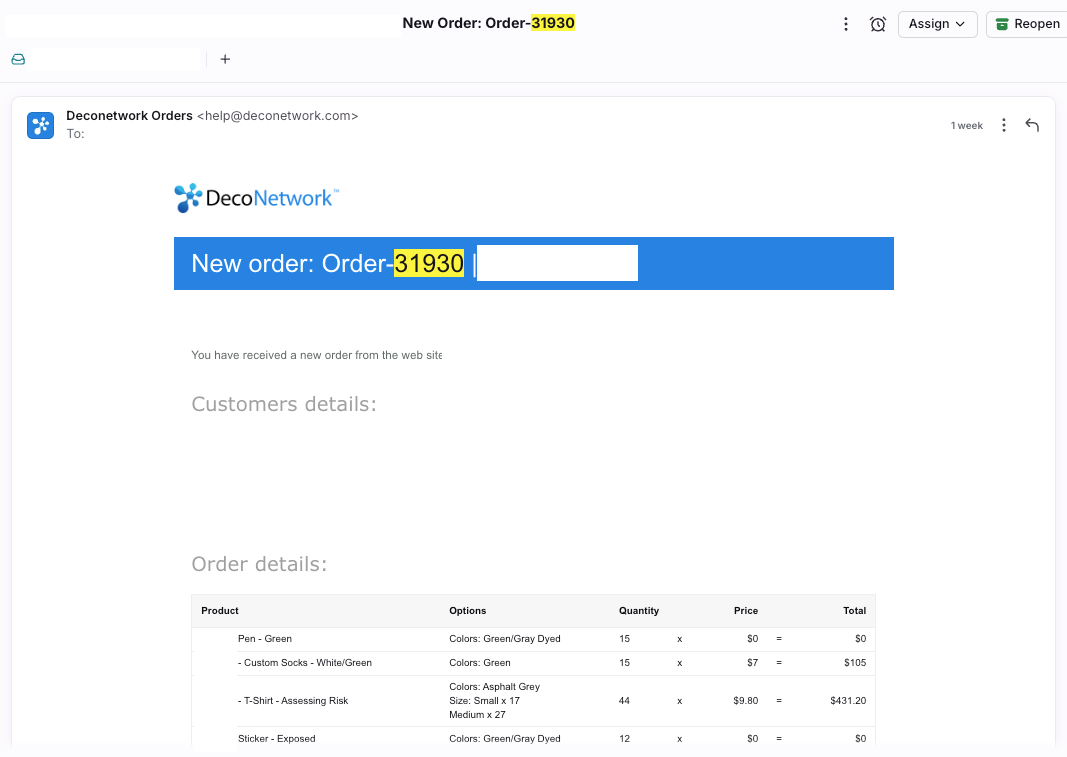Click the DecoNetwork logo in email
1067x757 pixels.
(x=256, y=198)
